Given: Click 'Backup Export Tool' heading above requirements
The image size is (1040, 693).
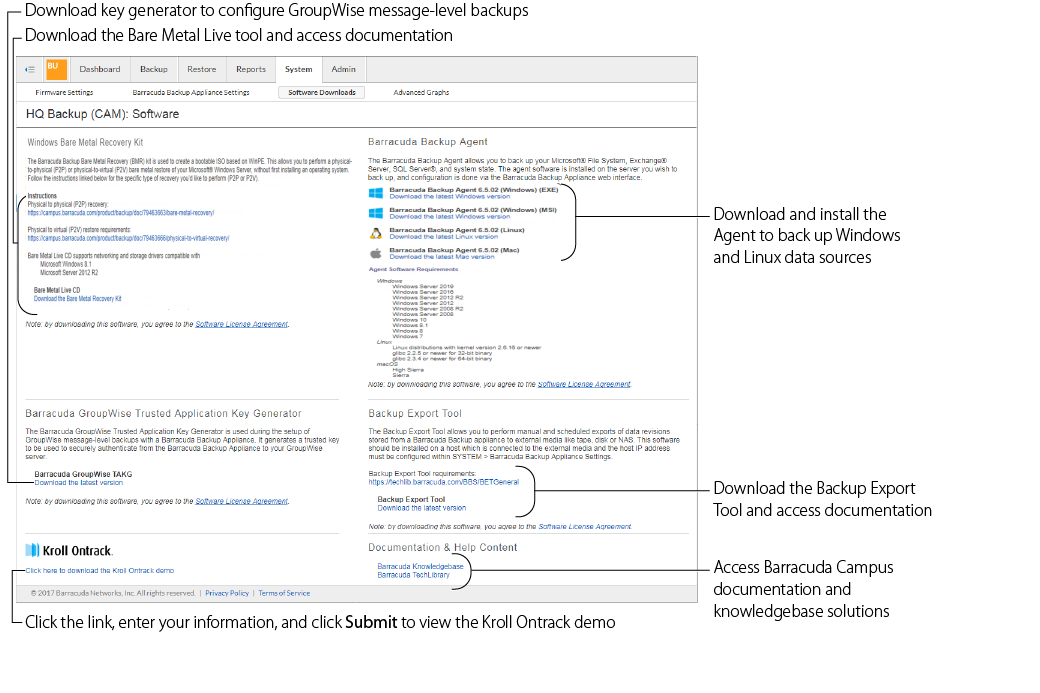Looking at the screenshot, I should (415, 413).
